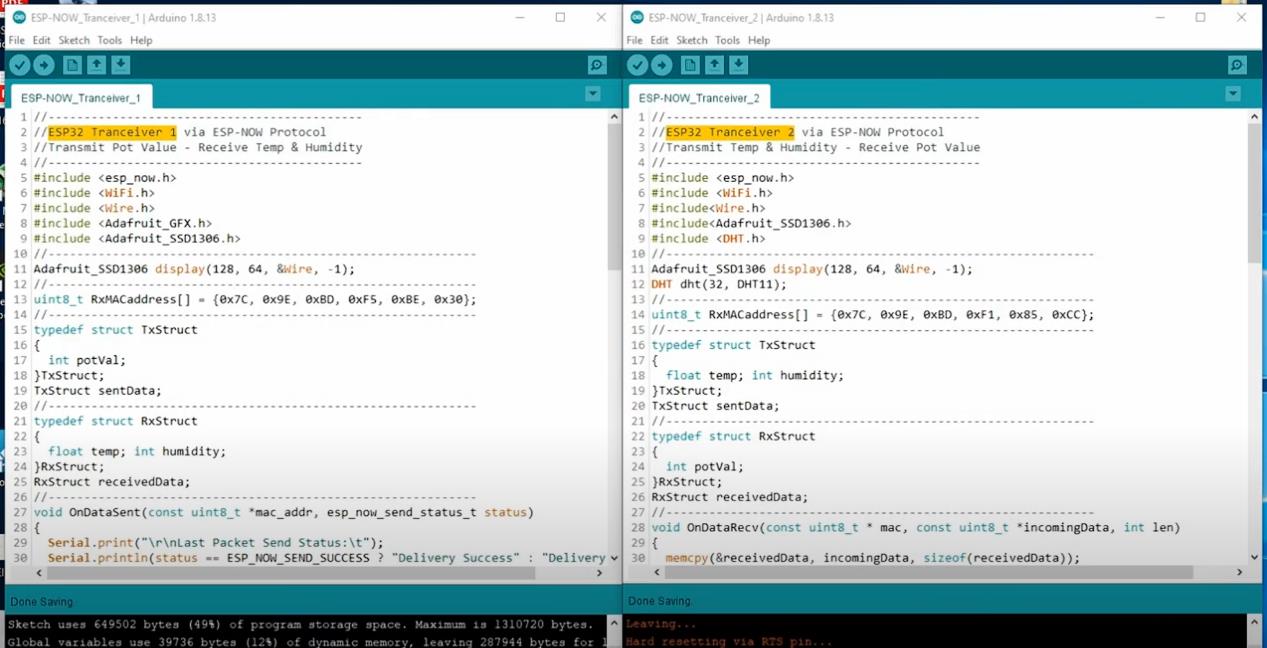Open Tools menu in Tranceiver_1 window
The height and width of the screenshot is (648, 1267).
pyautogui.click(x=110, y=40)
